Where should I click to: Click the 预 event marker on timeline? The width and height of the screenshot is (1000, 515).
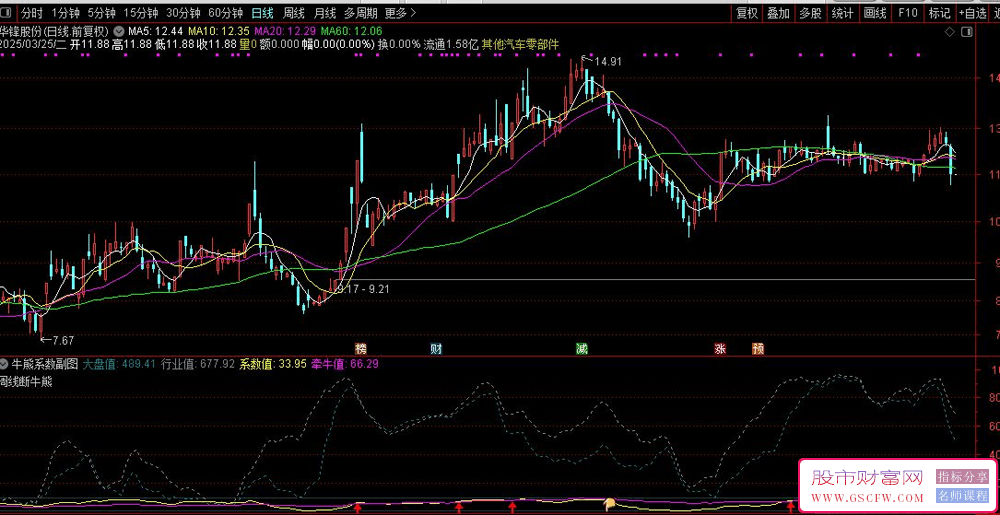coord(758,349)
